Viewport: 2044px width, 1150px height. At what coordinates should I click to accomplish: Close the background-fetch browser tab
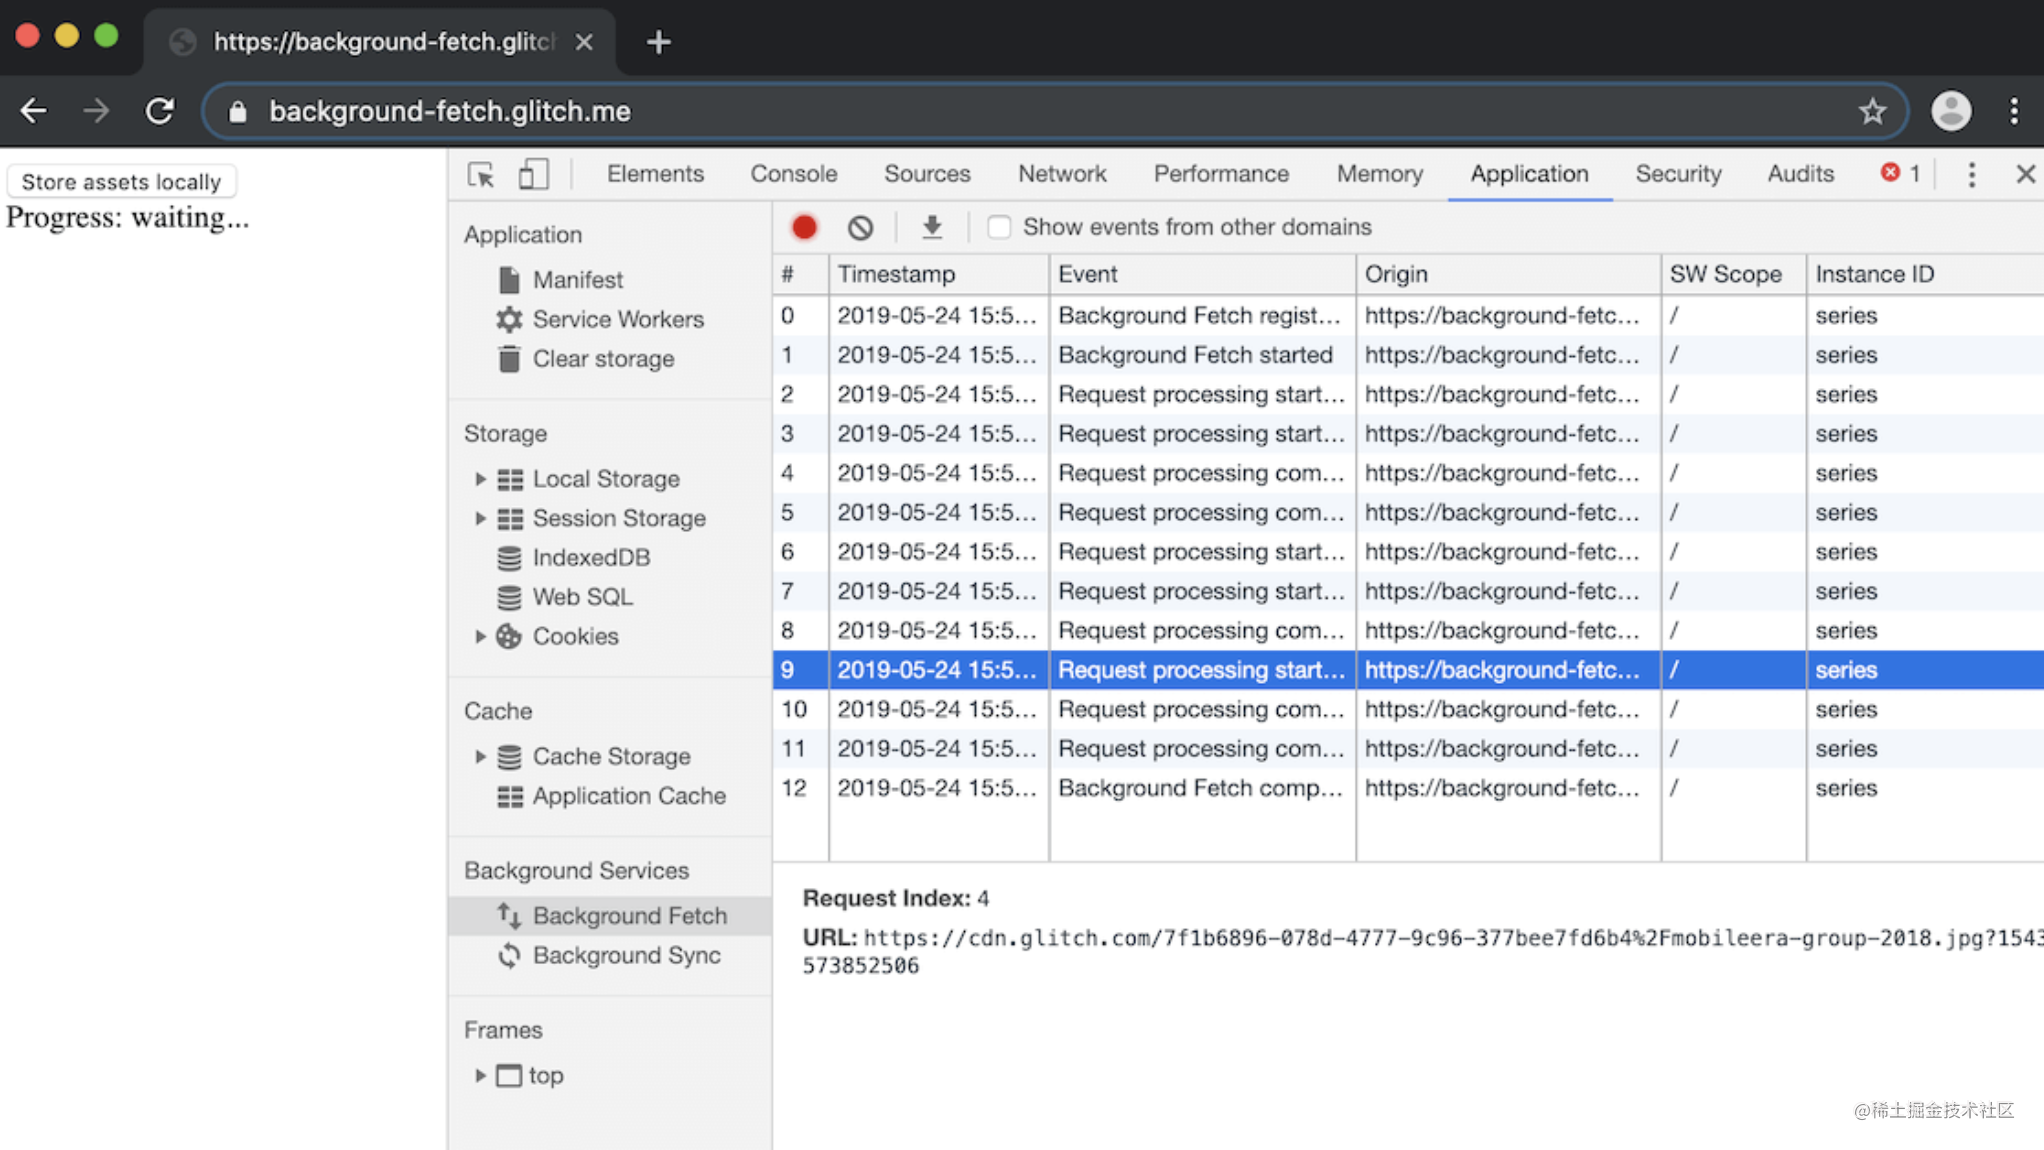[x=584, y=42]
